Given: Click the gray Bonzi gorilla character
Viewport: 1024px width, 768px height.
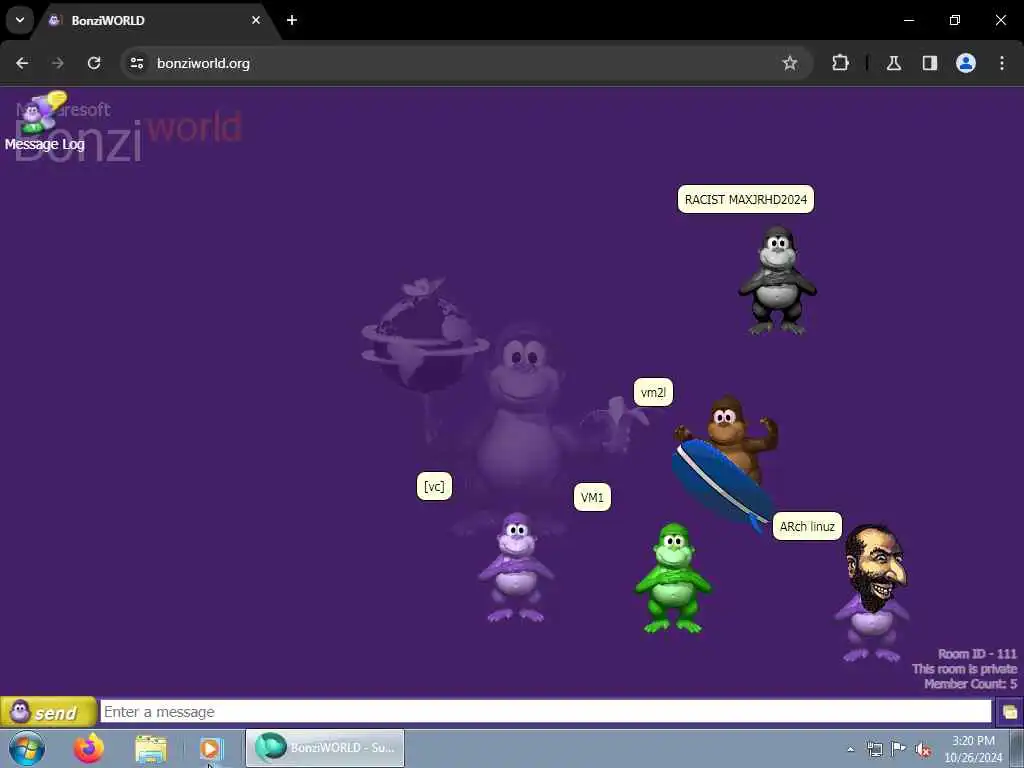Looking at the screenshot, I should tap(777, 281).
